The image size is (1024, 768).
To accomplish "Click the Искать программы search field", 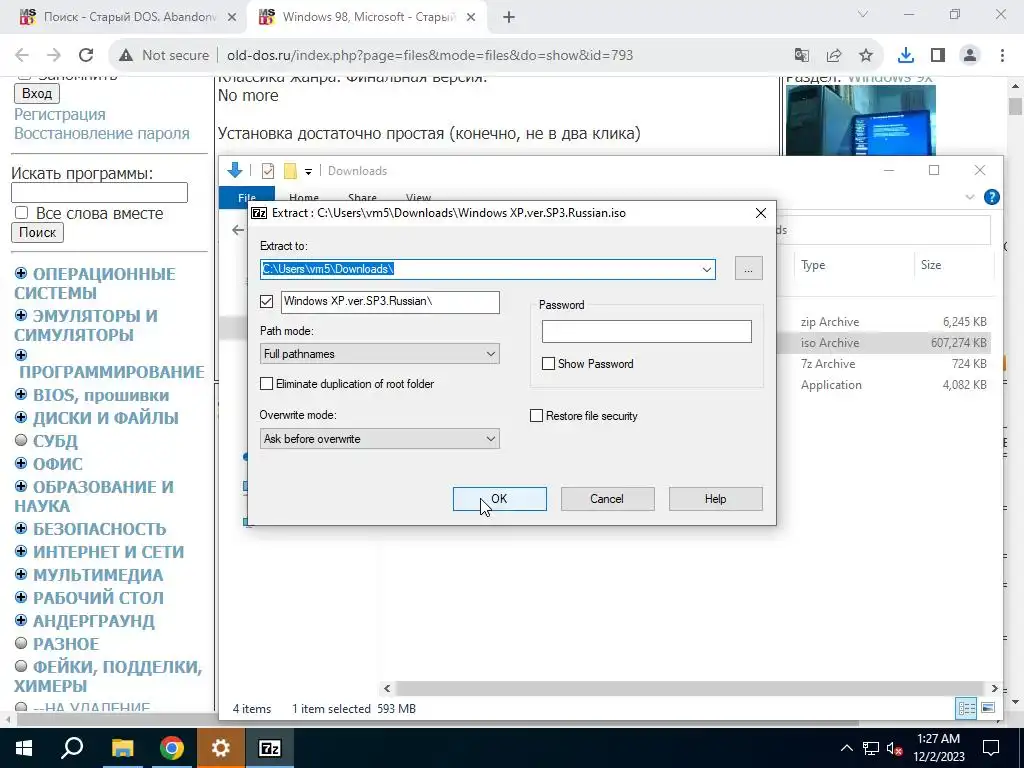I will [x=99, y=193].
